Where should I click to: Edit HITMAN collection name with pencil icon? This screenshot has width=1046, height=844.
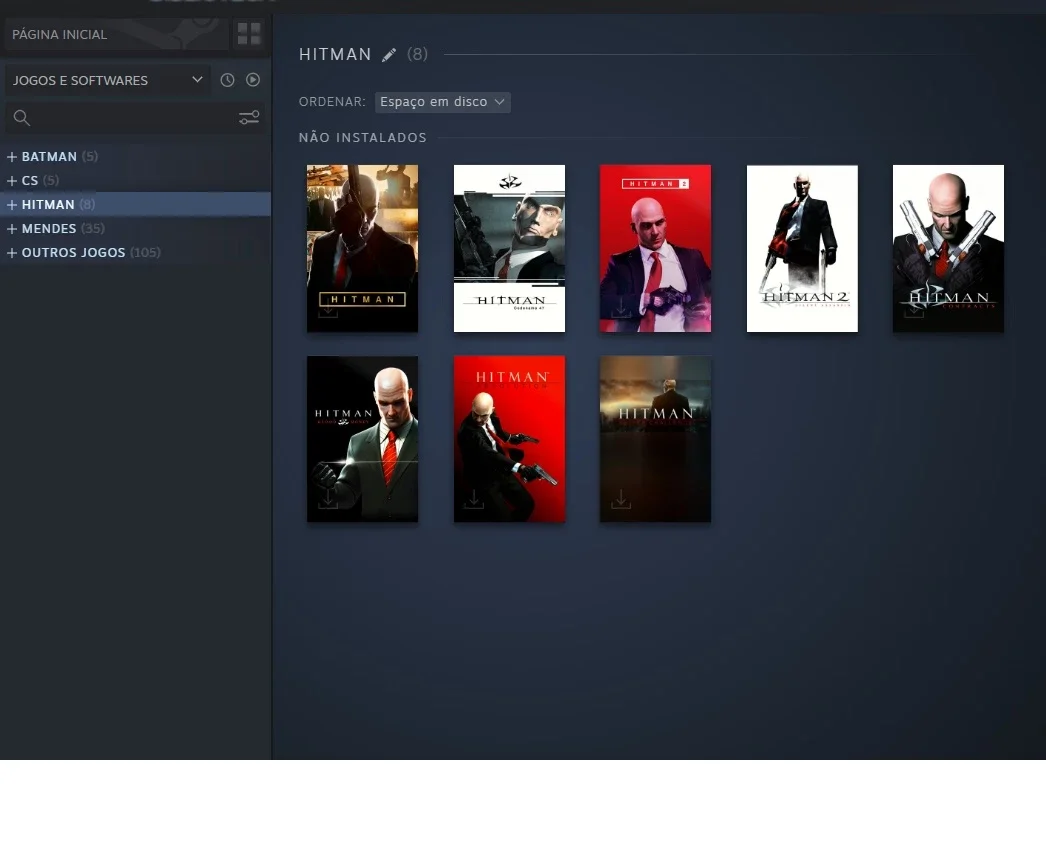click(389, 55)
